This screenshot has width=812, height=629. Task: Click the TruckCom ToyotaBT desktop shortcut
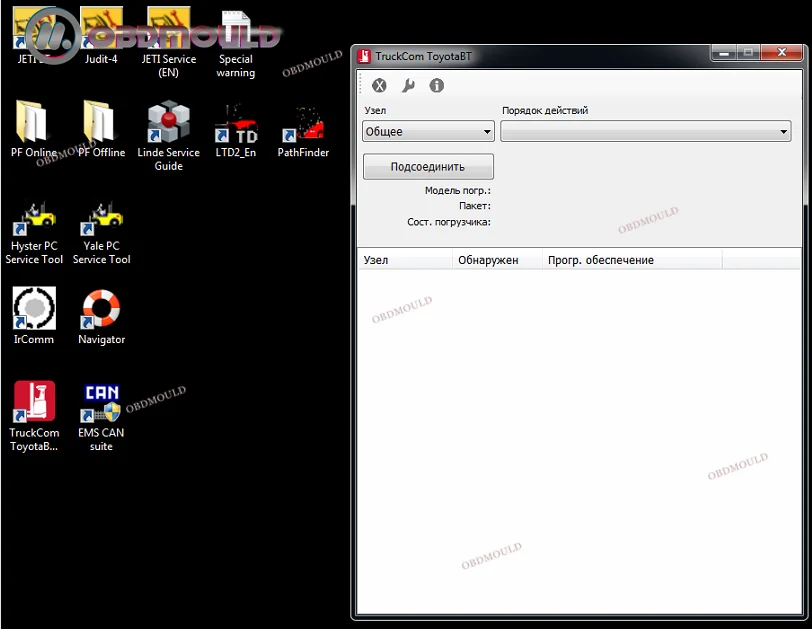(x=35, y=403)
